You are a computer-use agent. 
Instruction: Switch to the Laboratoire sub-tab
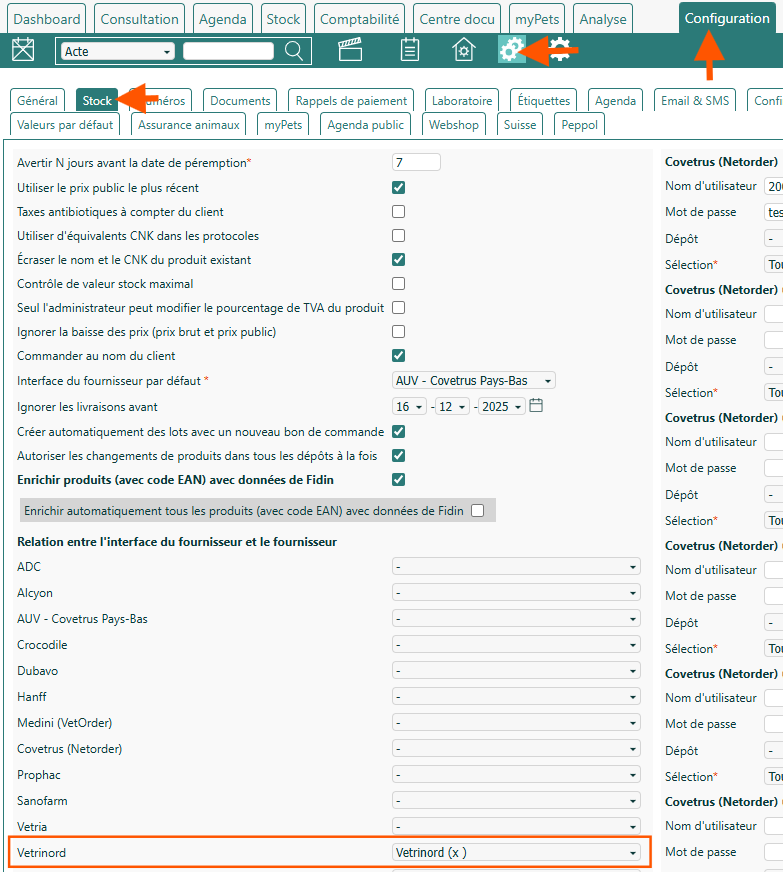462,101
